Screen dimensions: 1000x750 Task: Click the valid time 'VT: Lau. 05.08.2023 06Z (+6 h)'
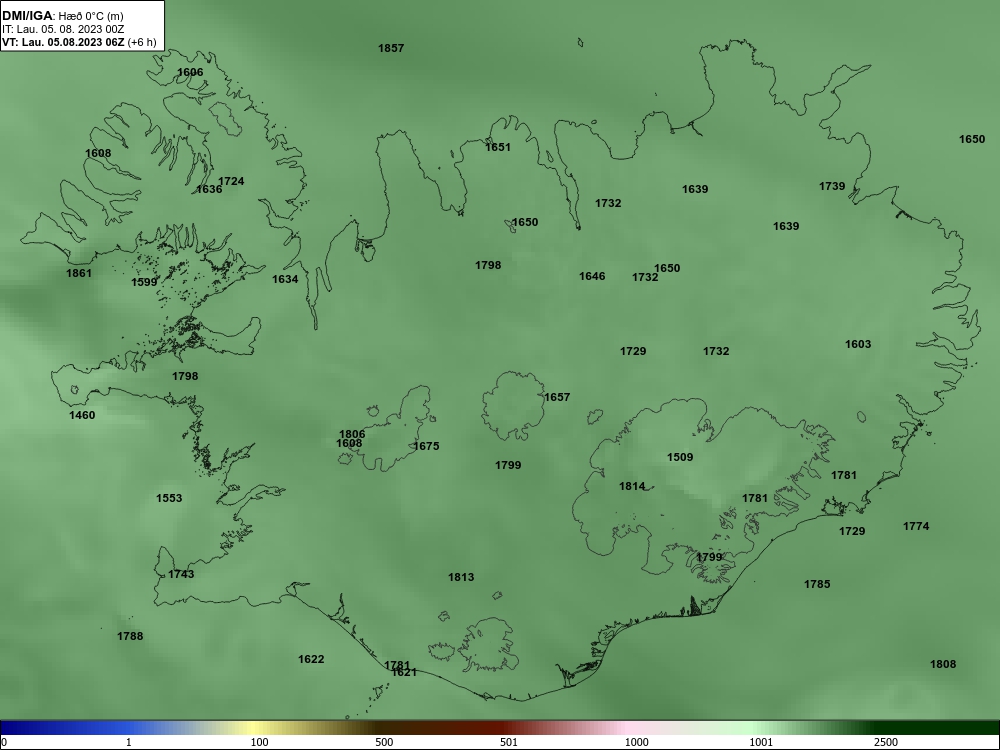79,42
